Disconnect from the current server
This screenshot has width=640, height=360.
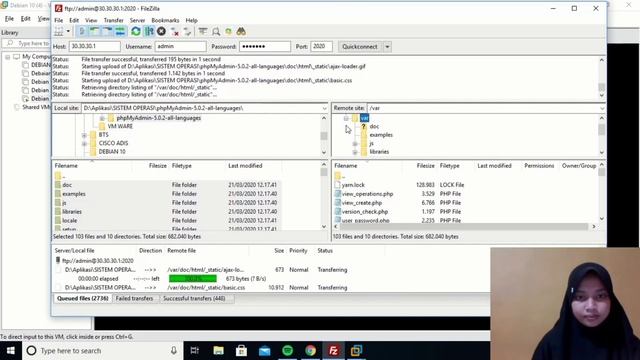tap(175, 31)
